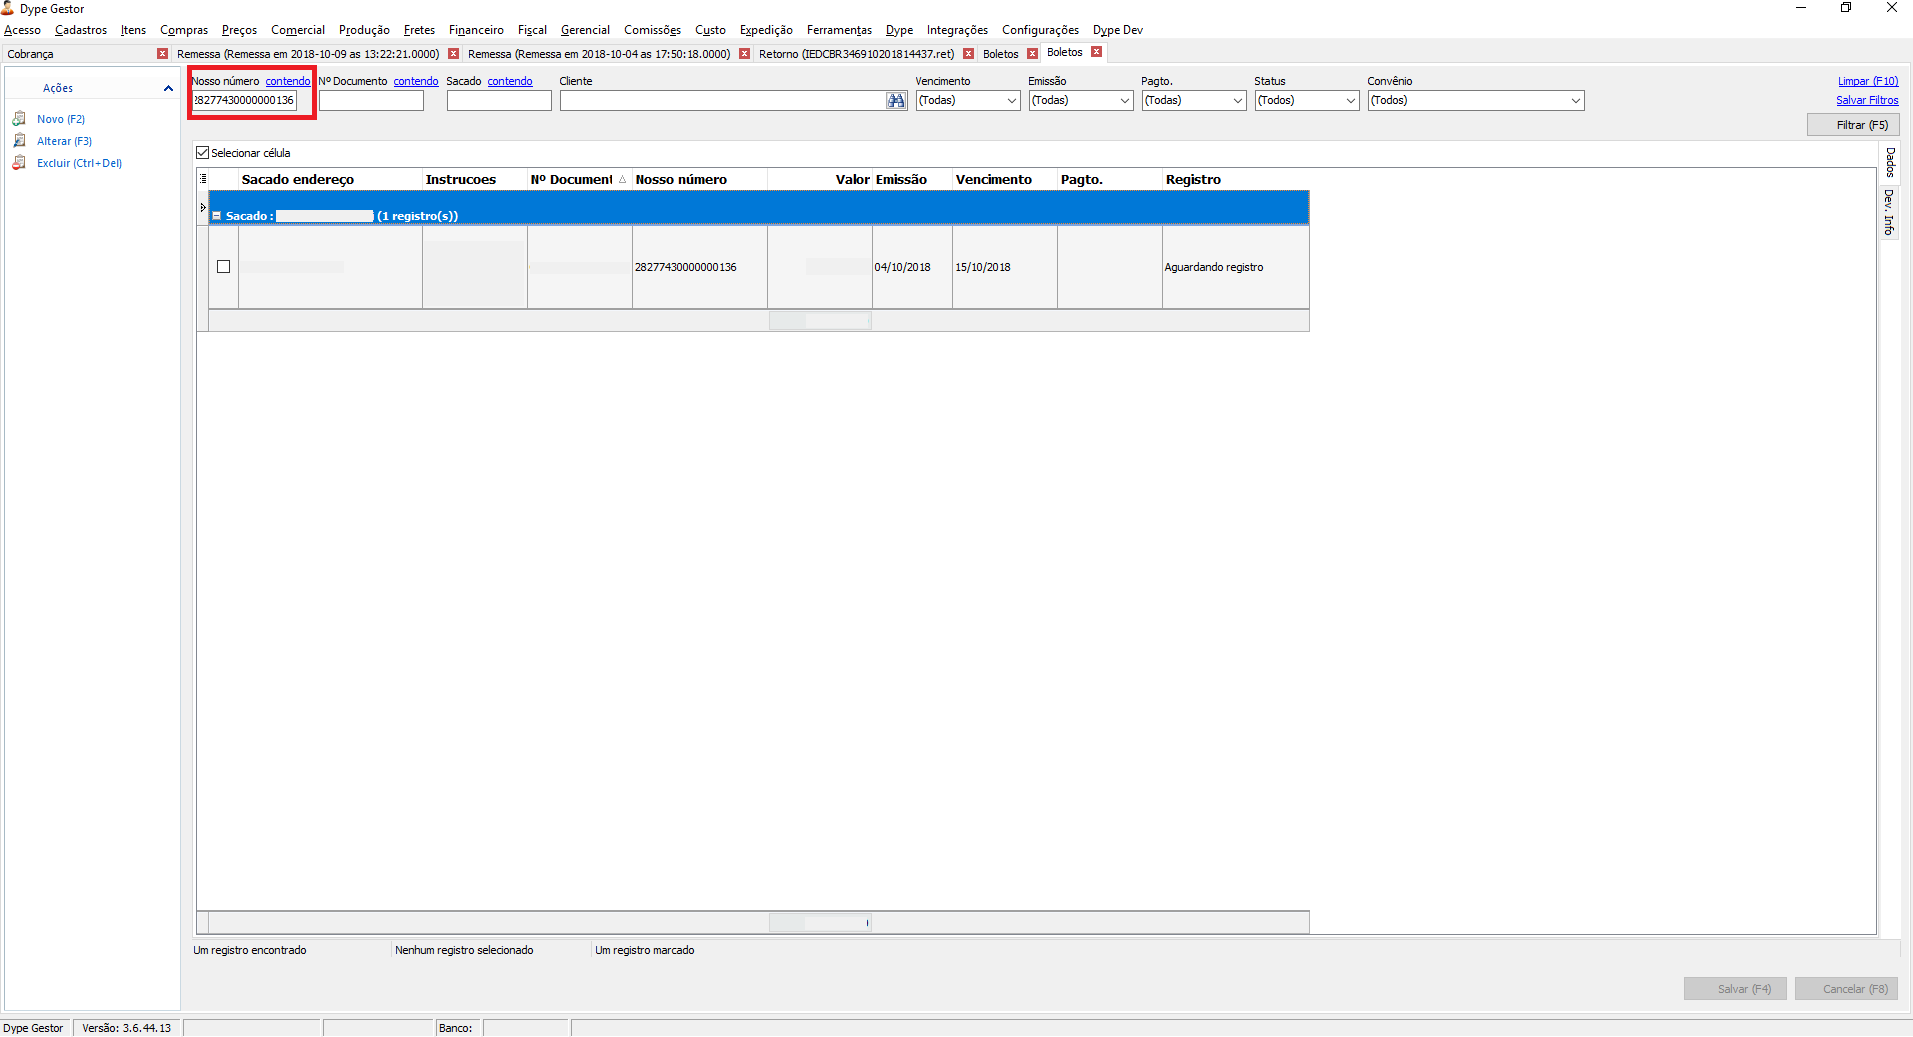Sort by Registro column header

(x=1235, y=180)
